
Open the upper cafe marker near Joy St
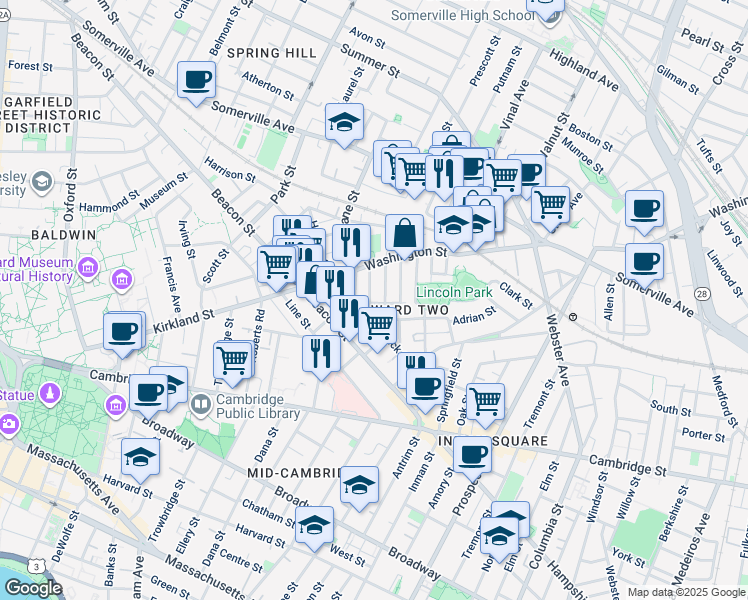[x=644, y=211]
